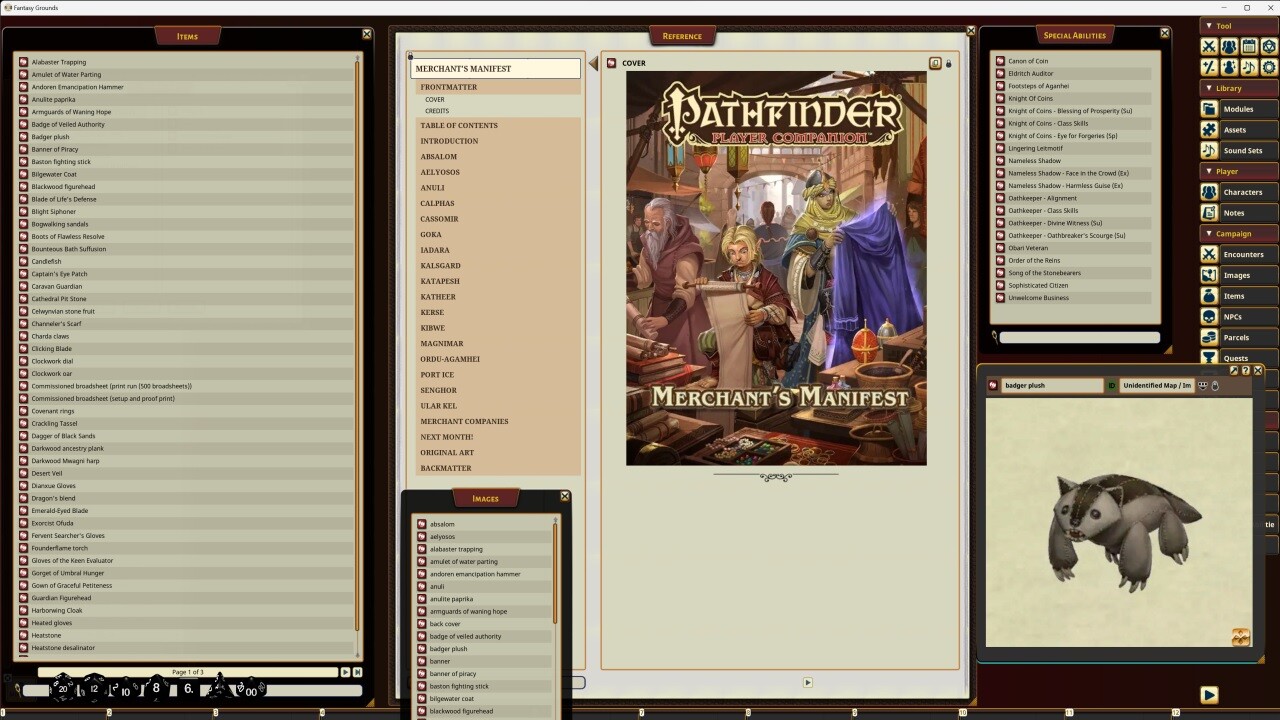Click the forward arrow at bottom of Reference window
Viewport: 1280px width, 720px height.
807,682
